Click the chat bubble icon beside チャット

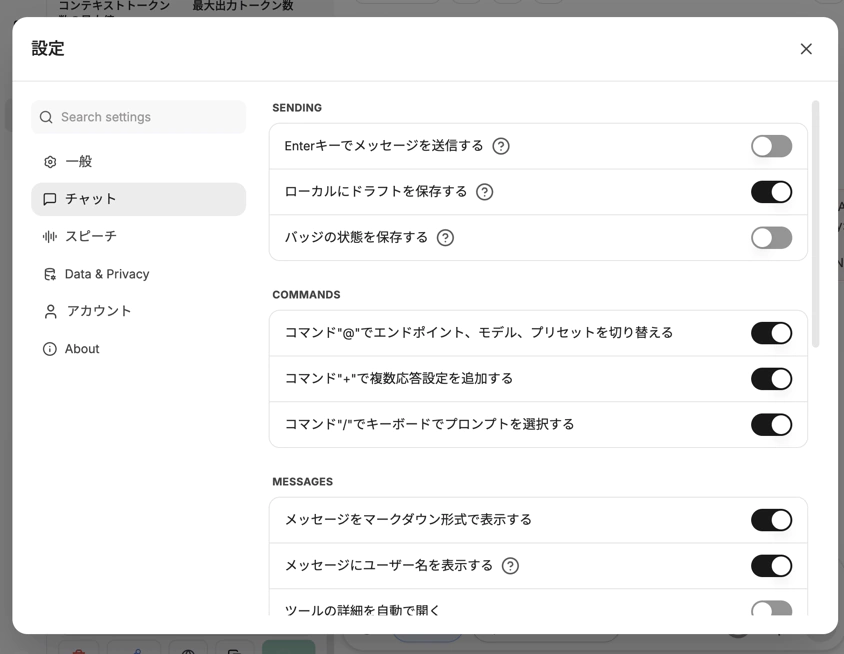[50, 199]
